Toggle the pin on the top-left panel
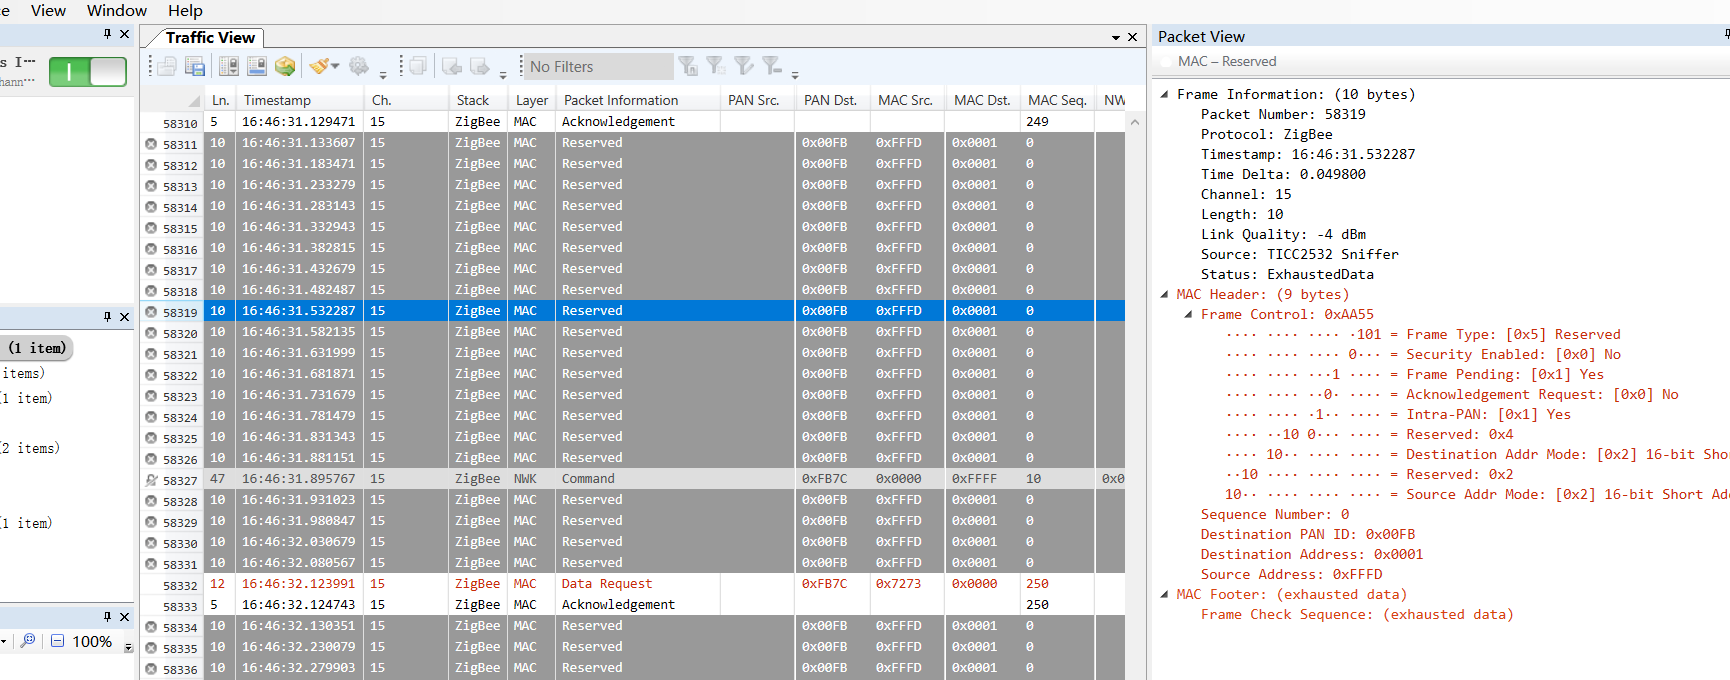Image resolution: width=1730 pixels, height=680 pixels. (108, 34)
